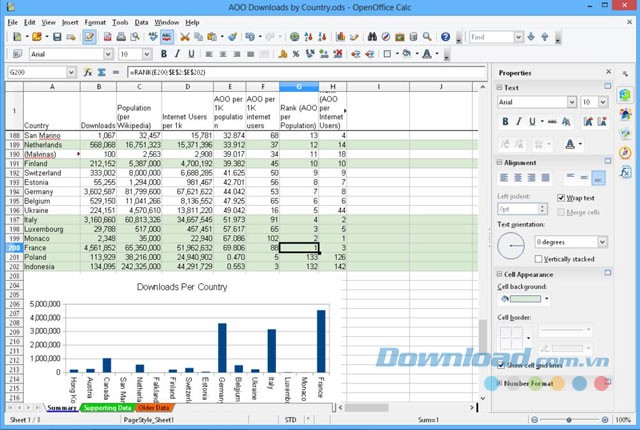Click the Zoom magnifier icon
Image resolution: width=640 pixels, height=430 pixels.
(427, 37)
